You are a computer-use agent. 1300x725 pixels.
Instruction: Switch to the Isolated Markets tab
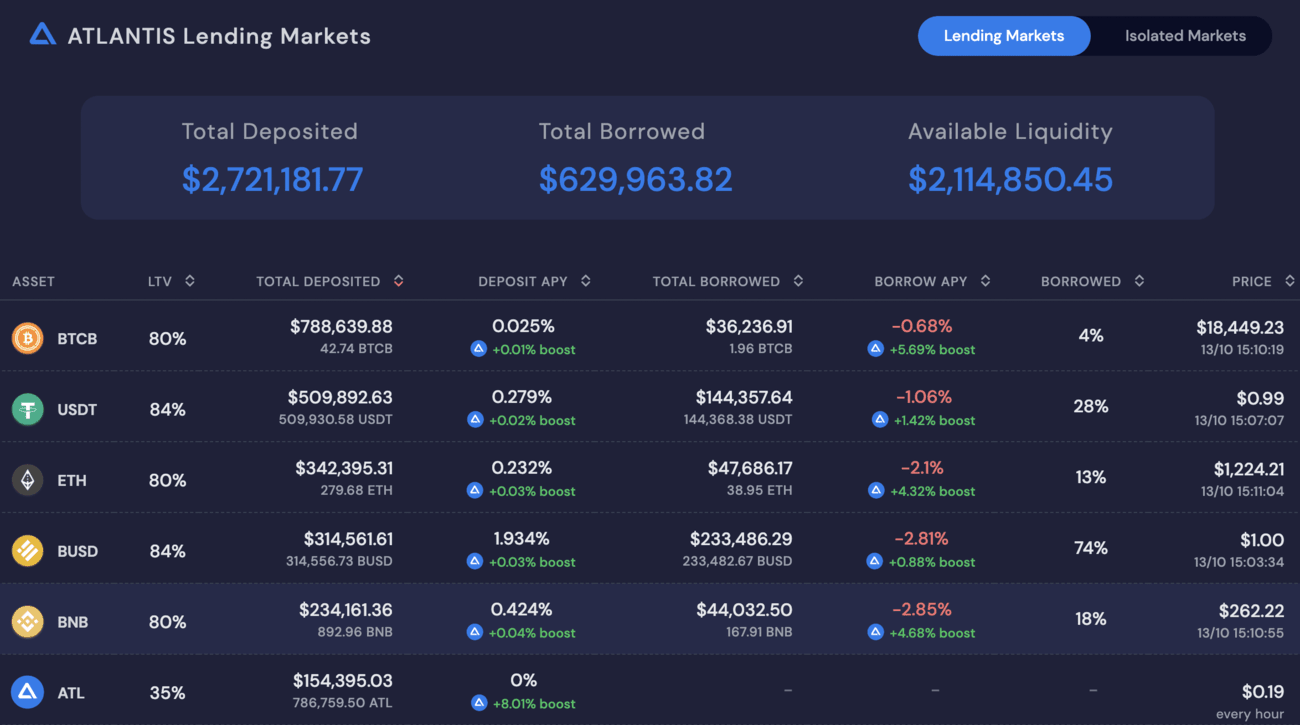1185,36
